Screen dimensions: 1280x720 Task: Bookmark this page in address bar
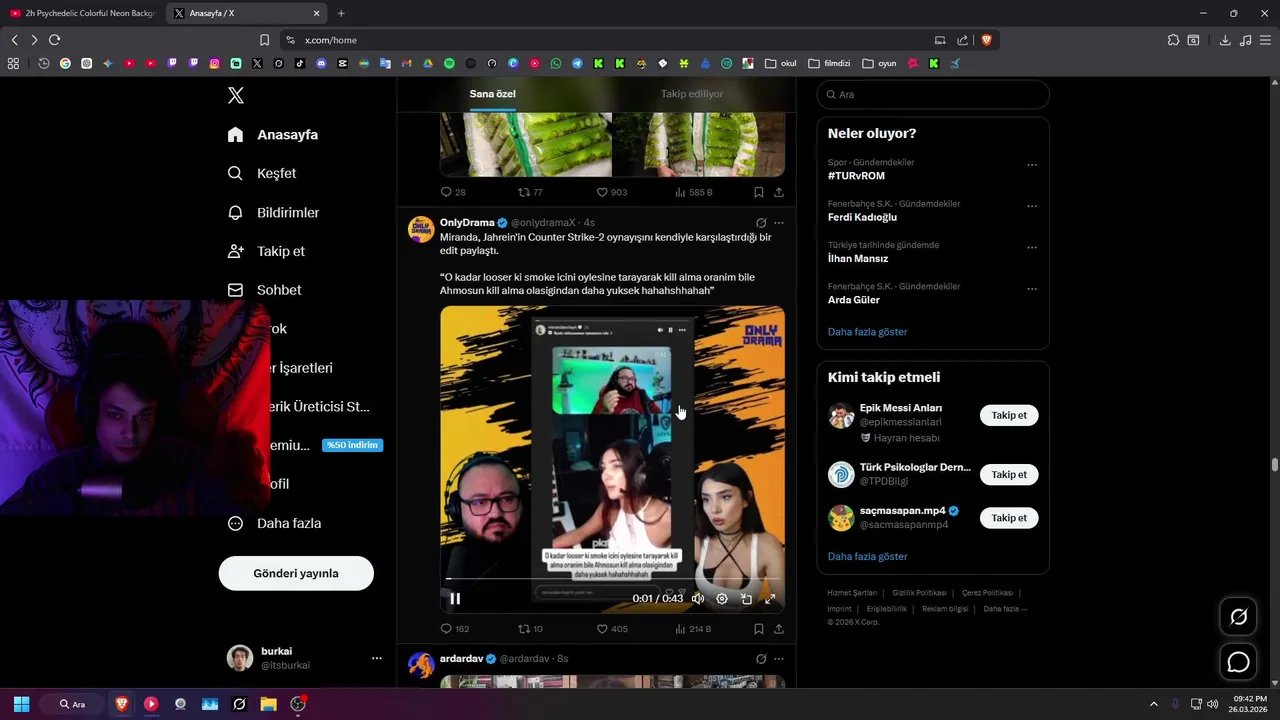pos(264,40)
